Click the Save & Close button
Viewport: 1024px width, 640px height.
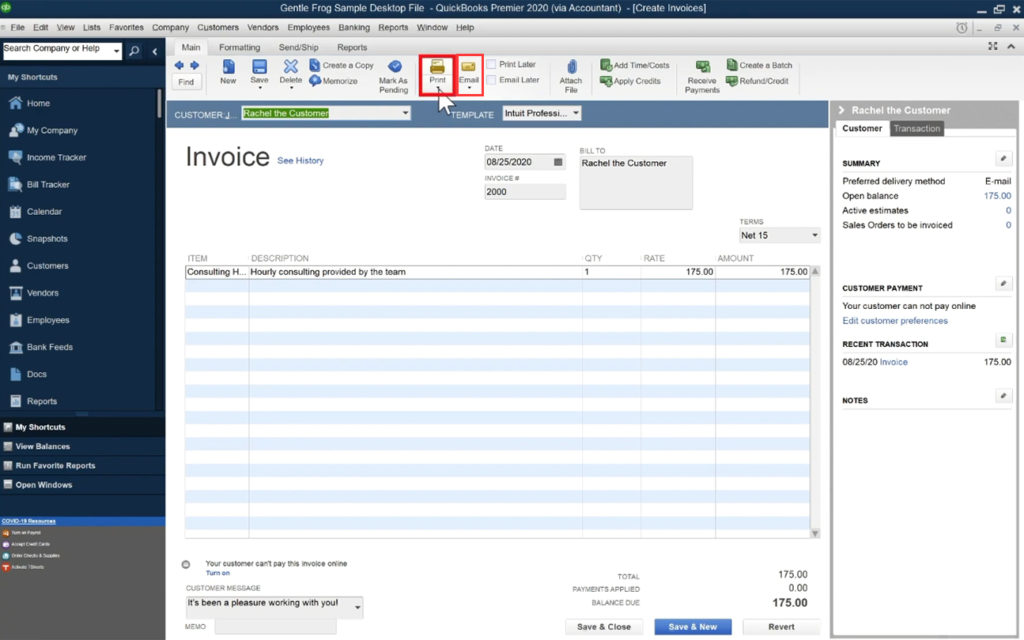(603, 627)
